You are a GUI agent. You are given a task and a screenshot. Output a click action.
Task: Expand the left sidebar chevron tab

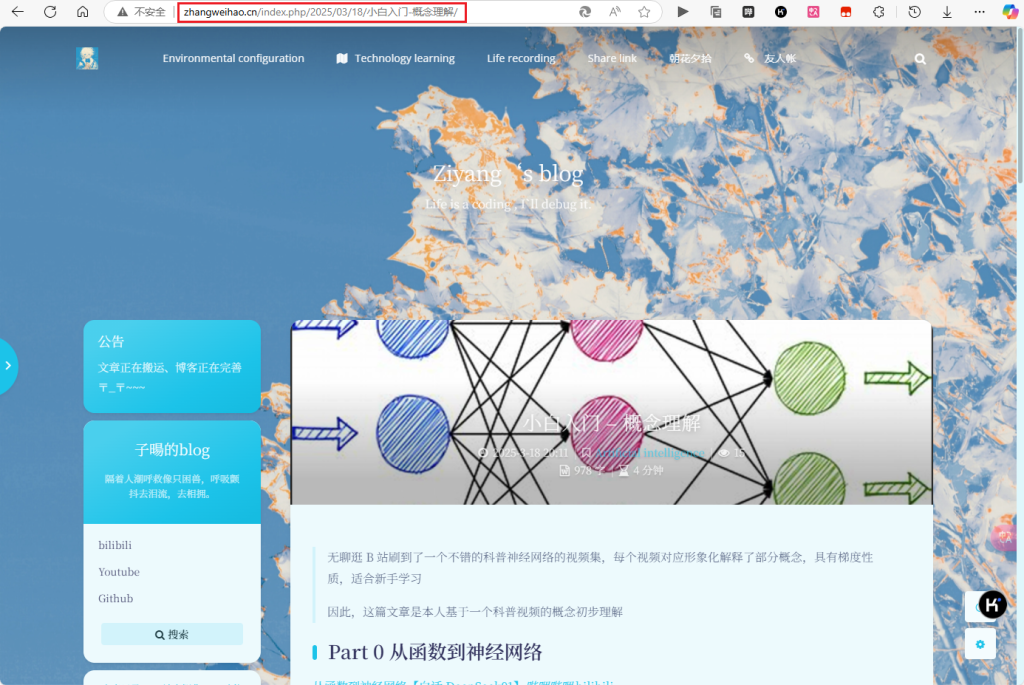(8, 366)
